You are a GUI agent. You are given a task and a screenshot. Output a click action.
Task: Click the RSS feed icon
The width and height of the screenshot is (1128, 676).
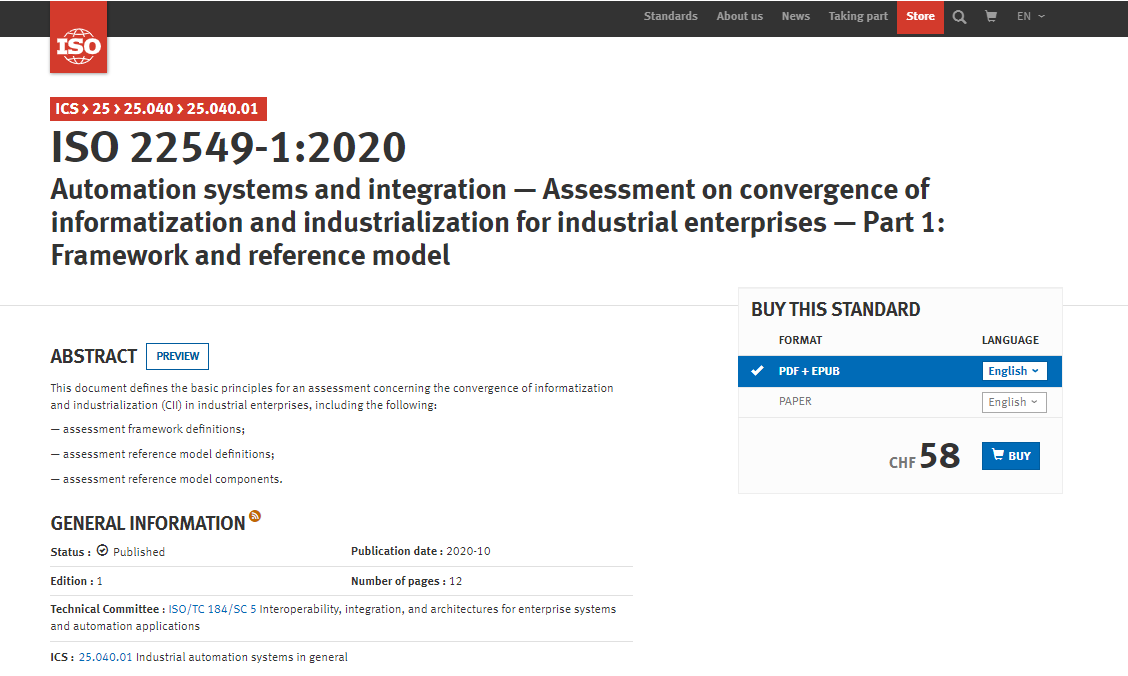click(255, 516)
